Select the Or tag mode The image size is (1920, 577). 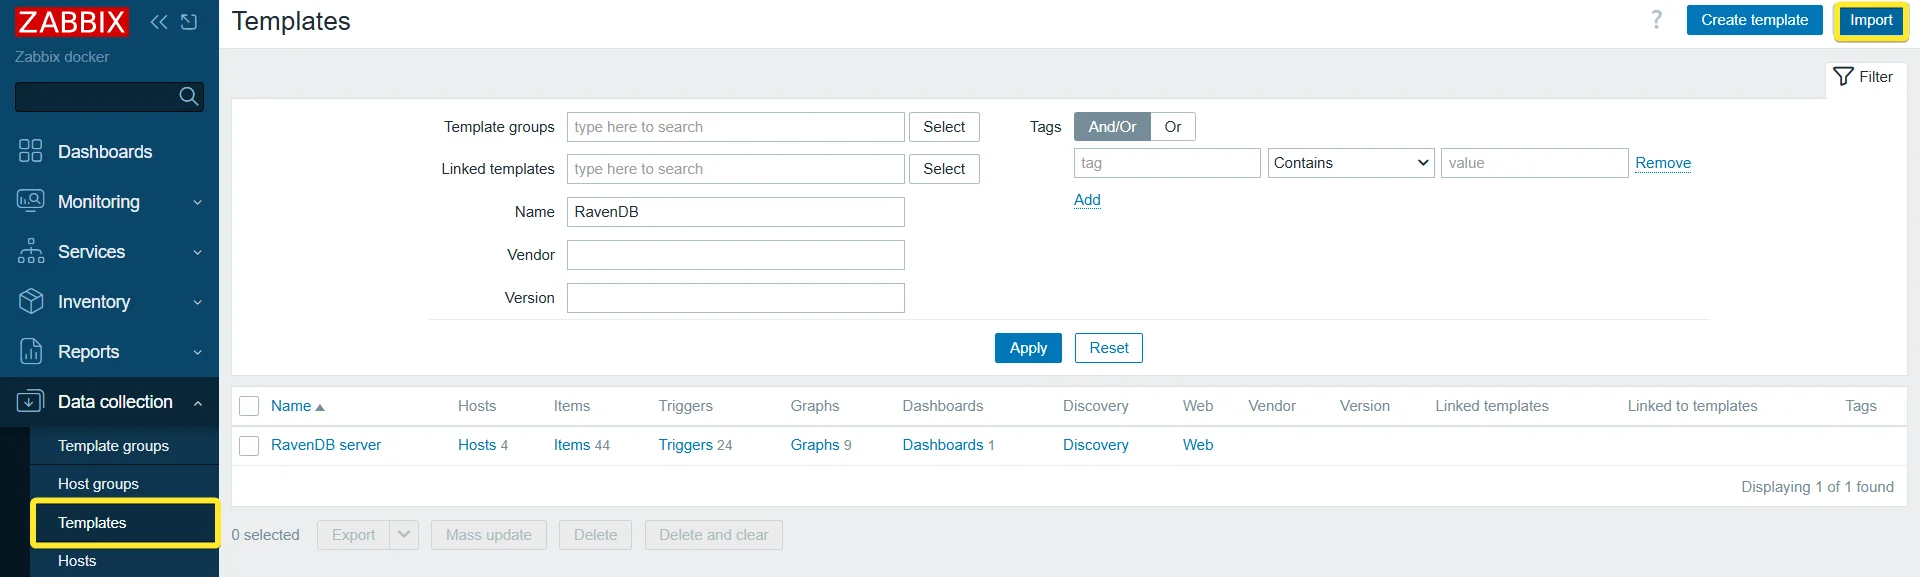click(1173, 127)
